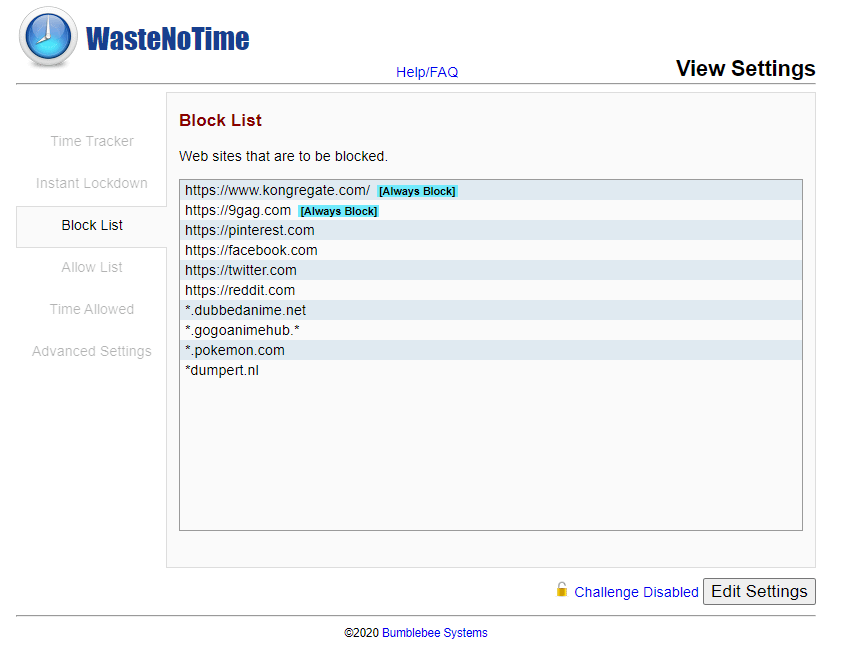Image resolution: width=854 pixels, height=650 pixels.
Task: Select the *.pokemon.com row
Action: tap(491, 350)
